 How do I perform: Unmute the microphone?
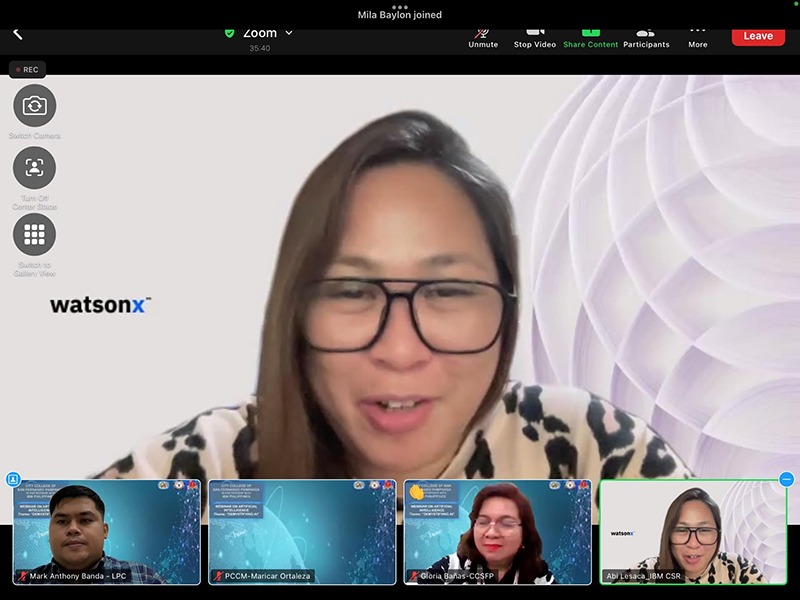483,37
